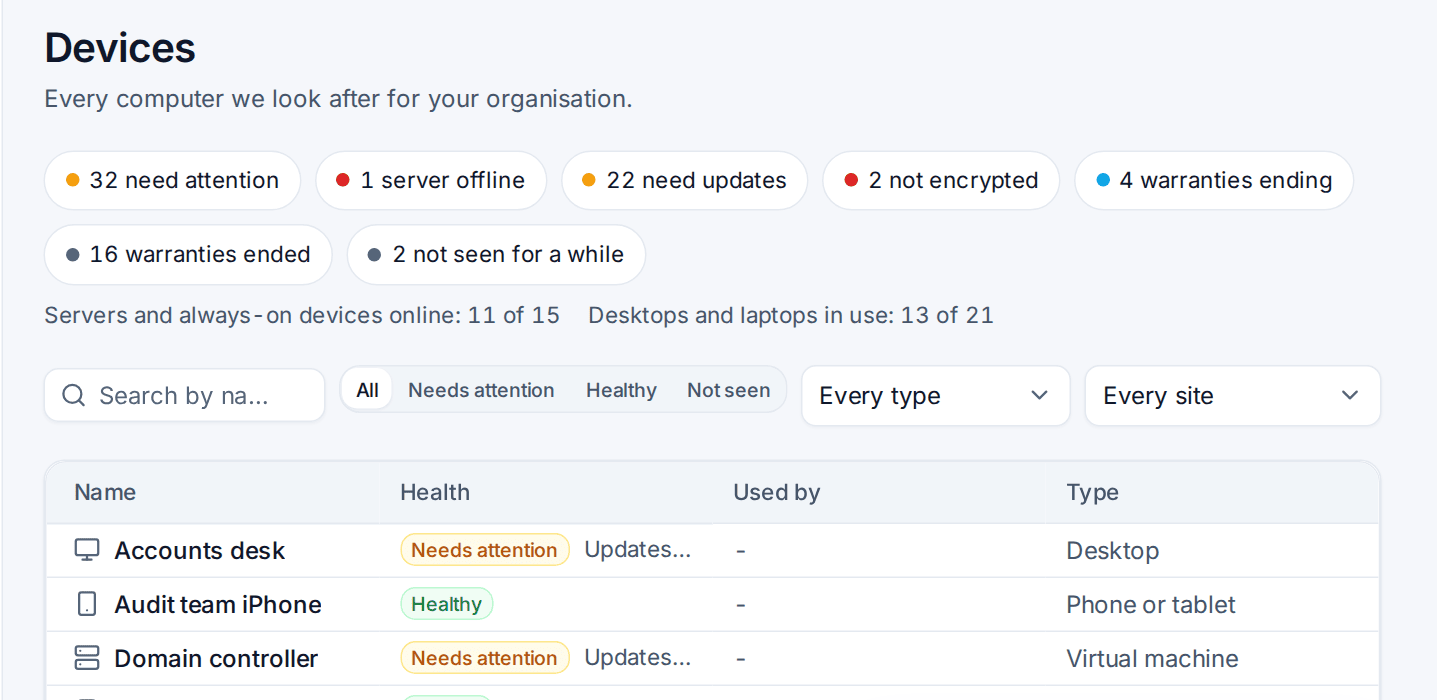This screenshot has width=1437, height=700.
Task: Click the 2 not seen for a while chip
Action: [496, 254]
